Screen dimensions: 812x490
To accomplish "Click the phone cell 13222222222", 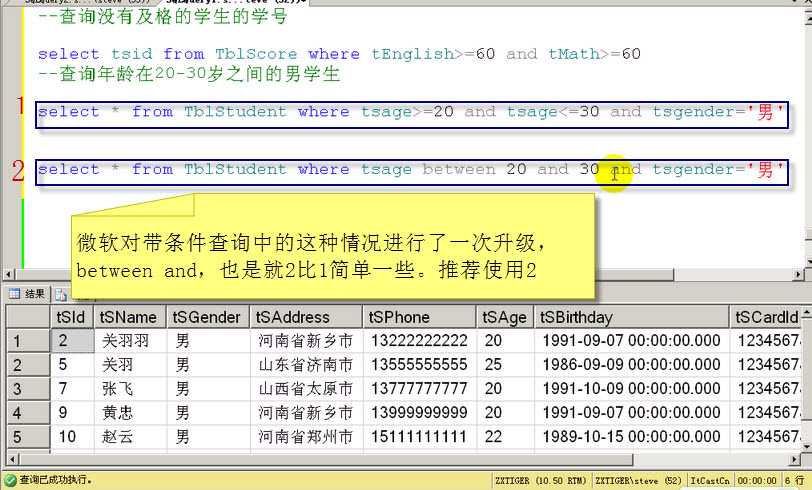I will [419, 341].
